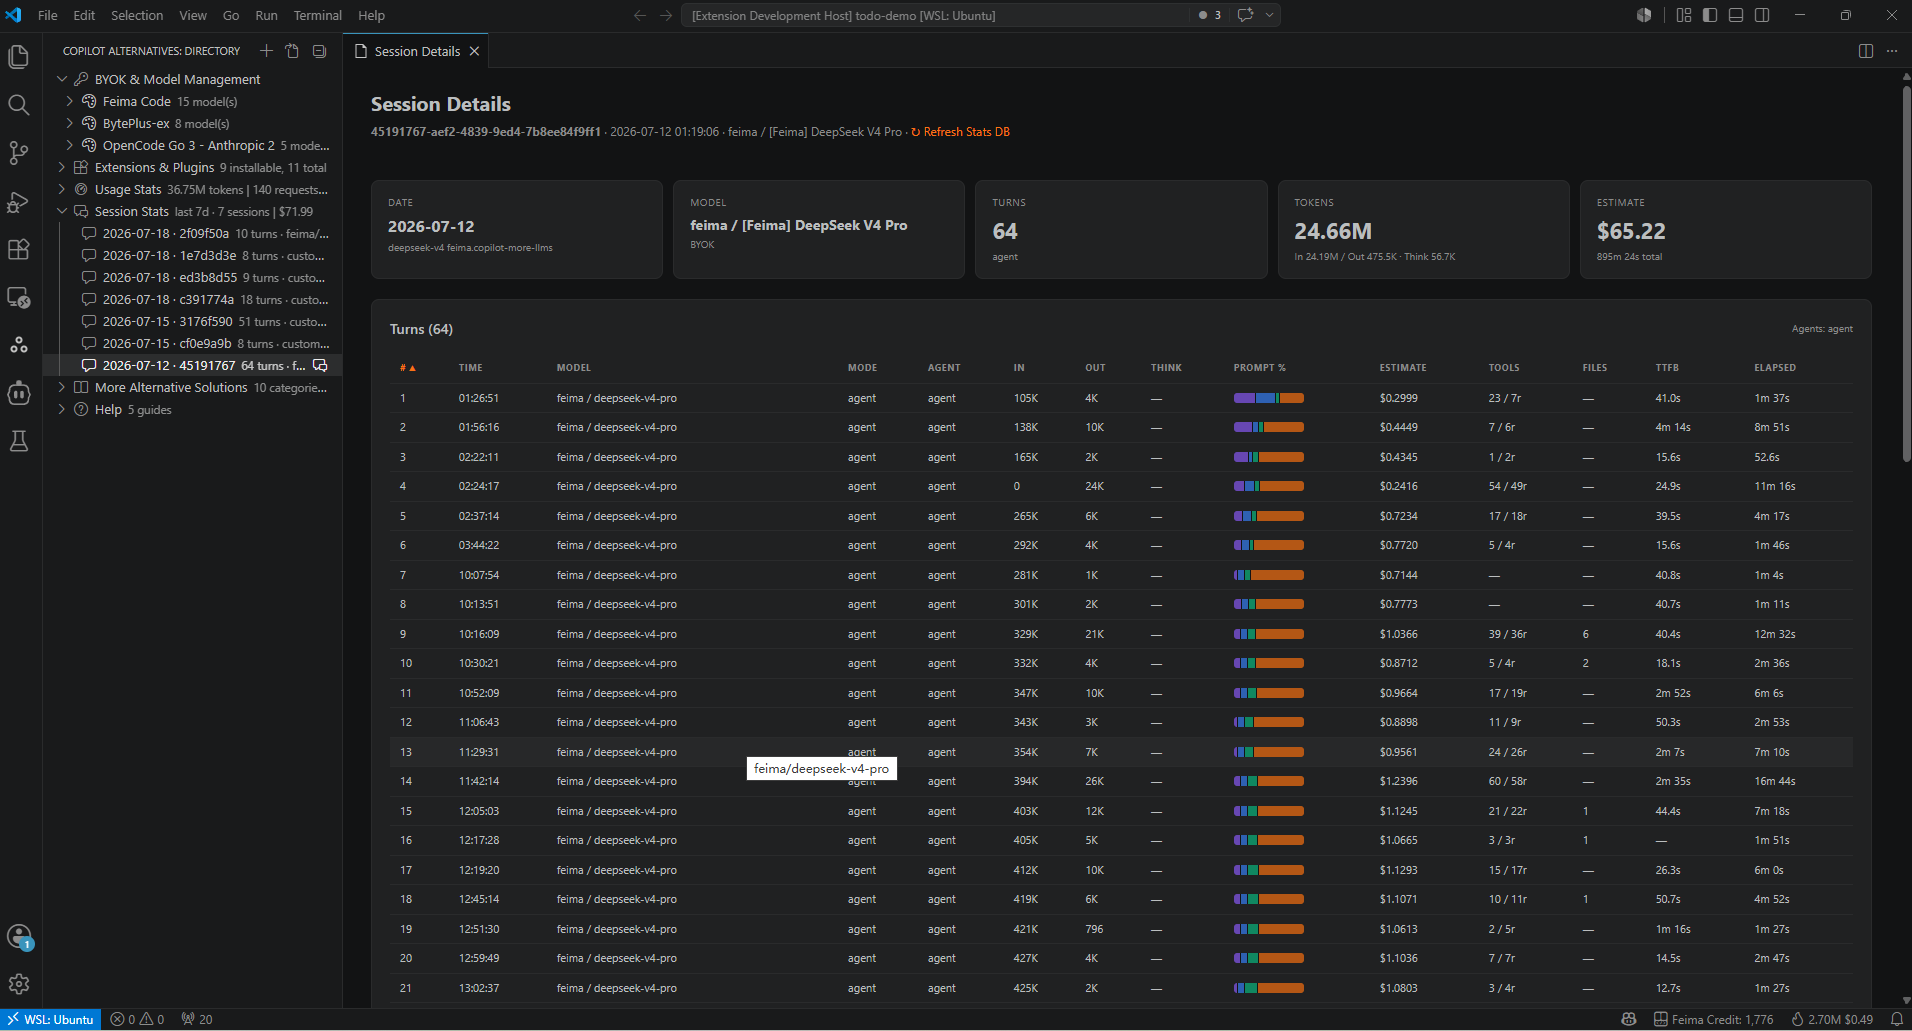Open the Selection menu
1912x1031 pixels.
tap(137, 15)
